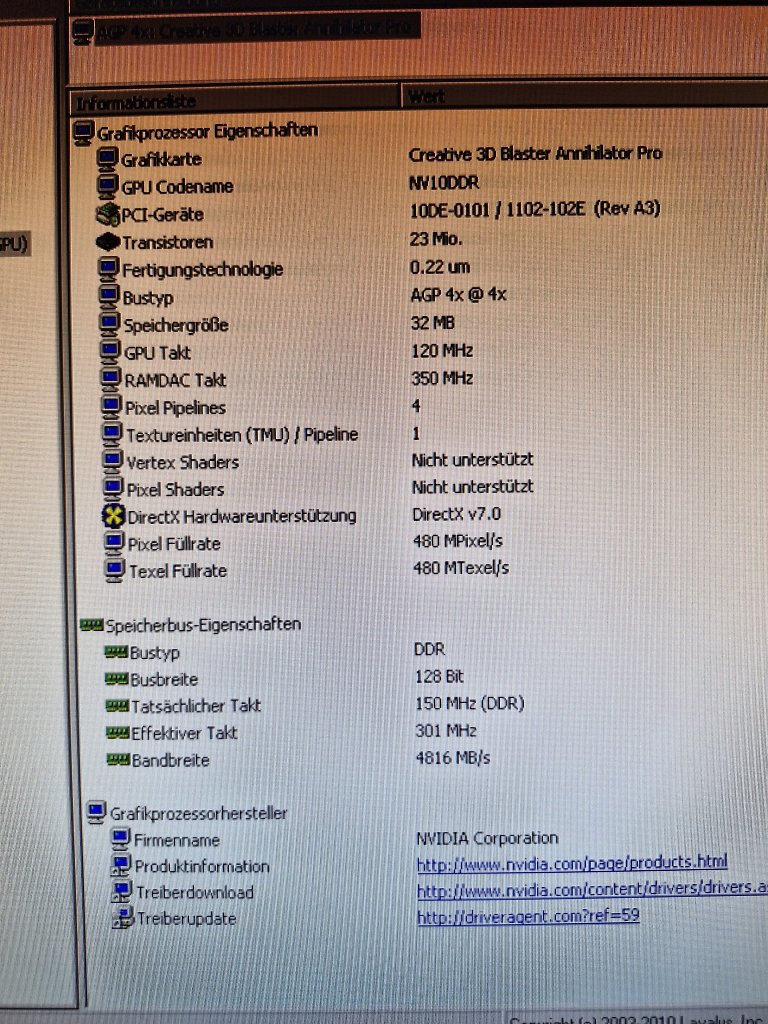Click the Vertex Shaders icon

coord(113,462)
